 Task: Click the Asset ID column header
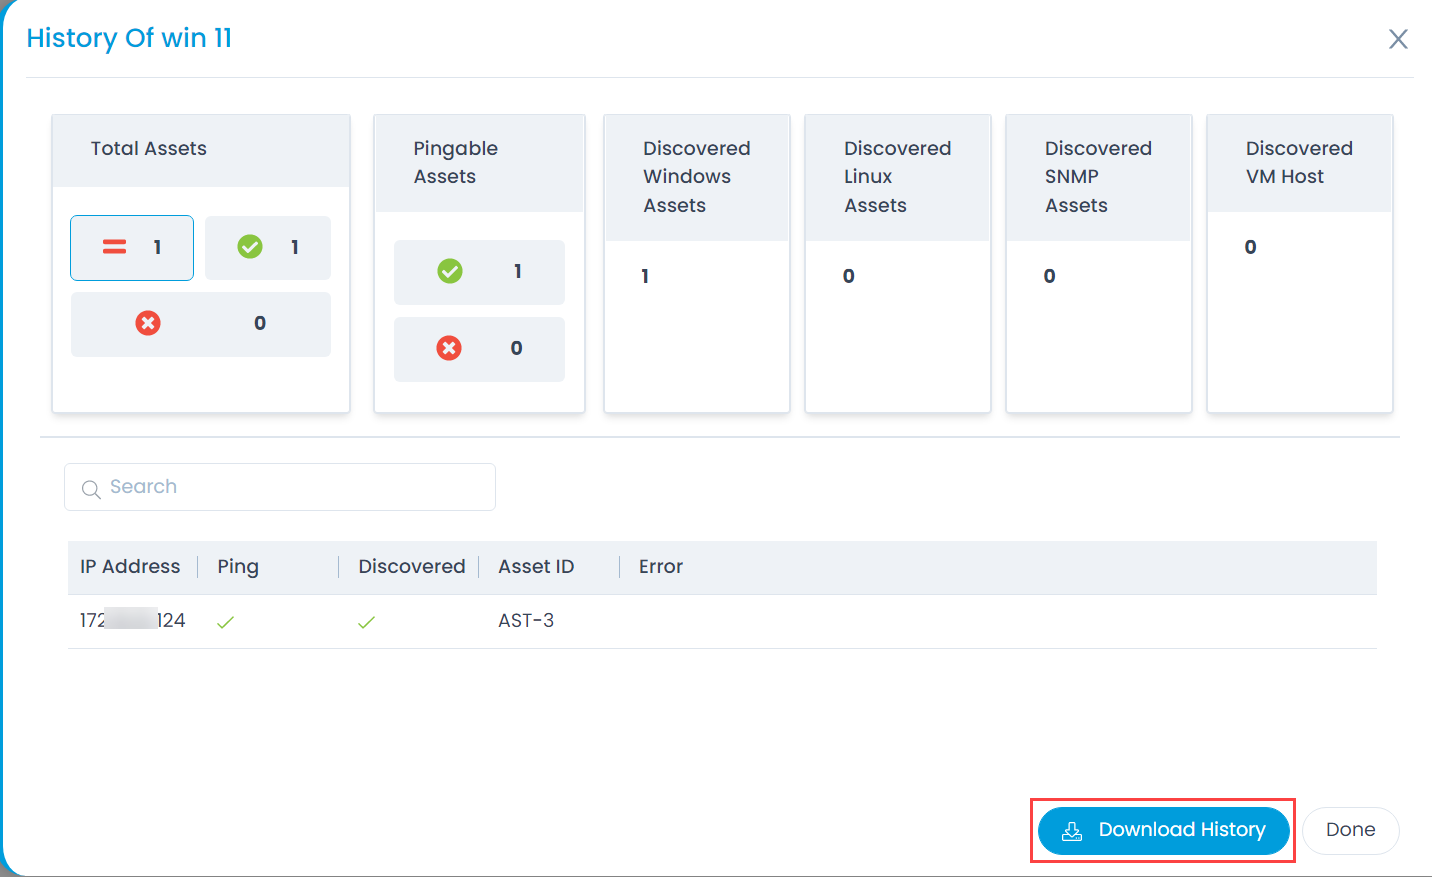536,567
